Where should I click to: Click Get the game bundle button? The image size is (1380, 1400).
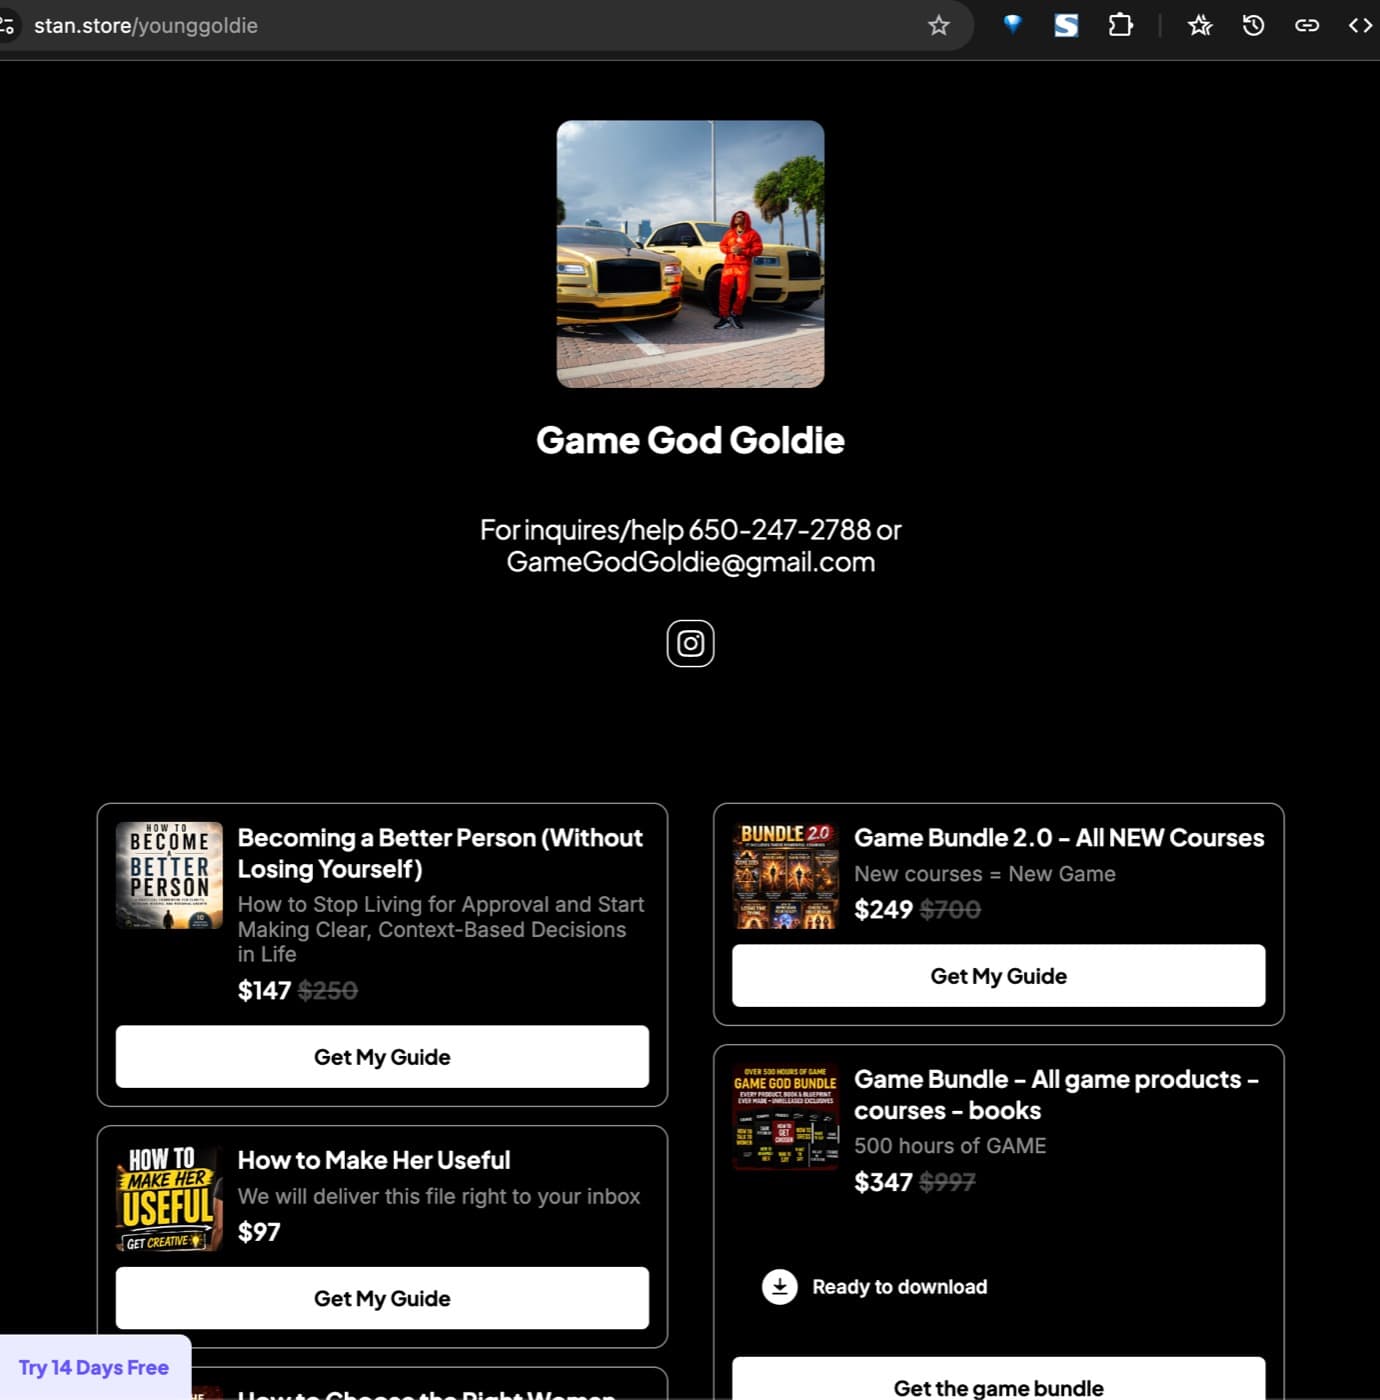point(998,1381)
